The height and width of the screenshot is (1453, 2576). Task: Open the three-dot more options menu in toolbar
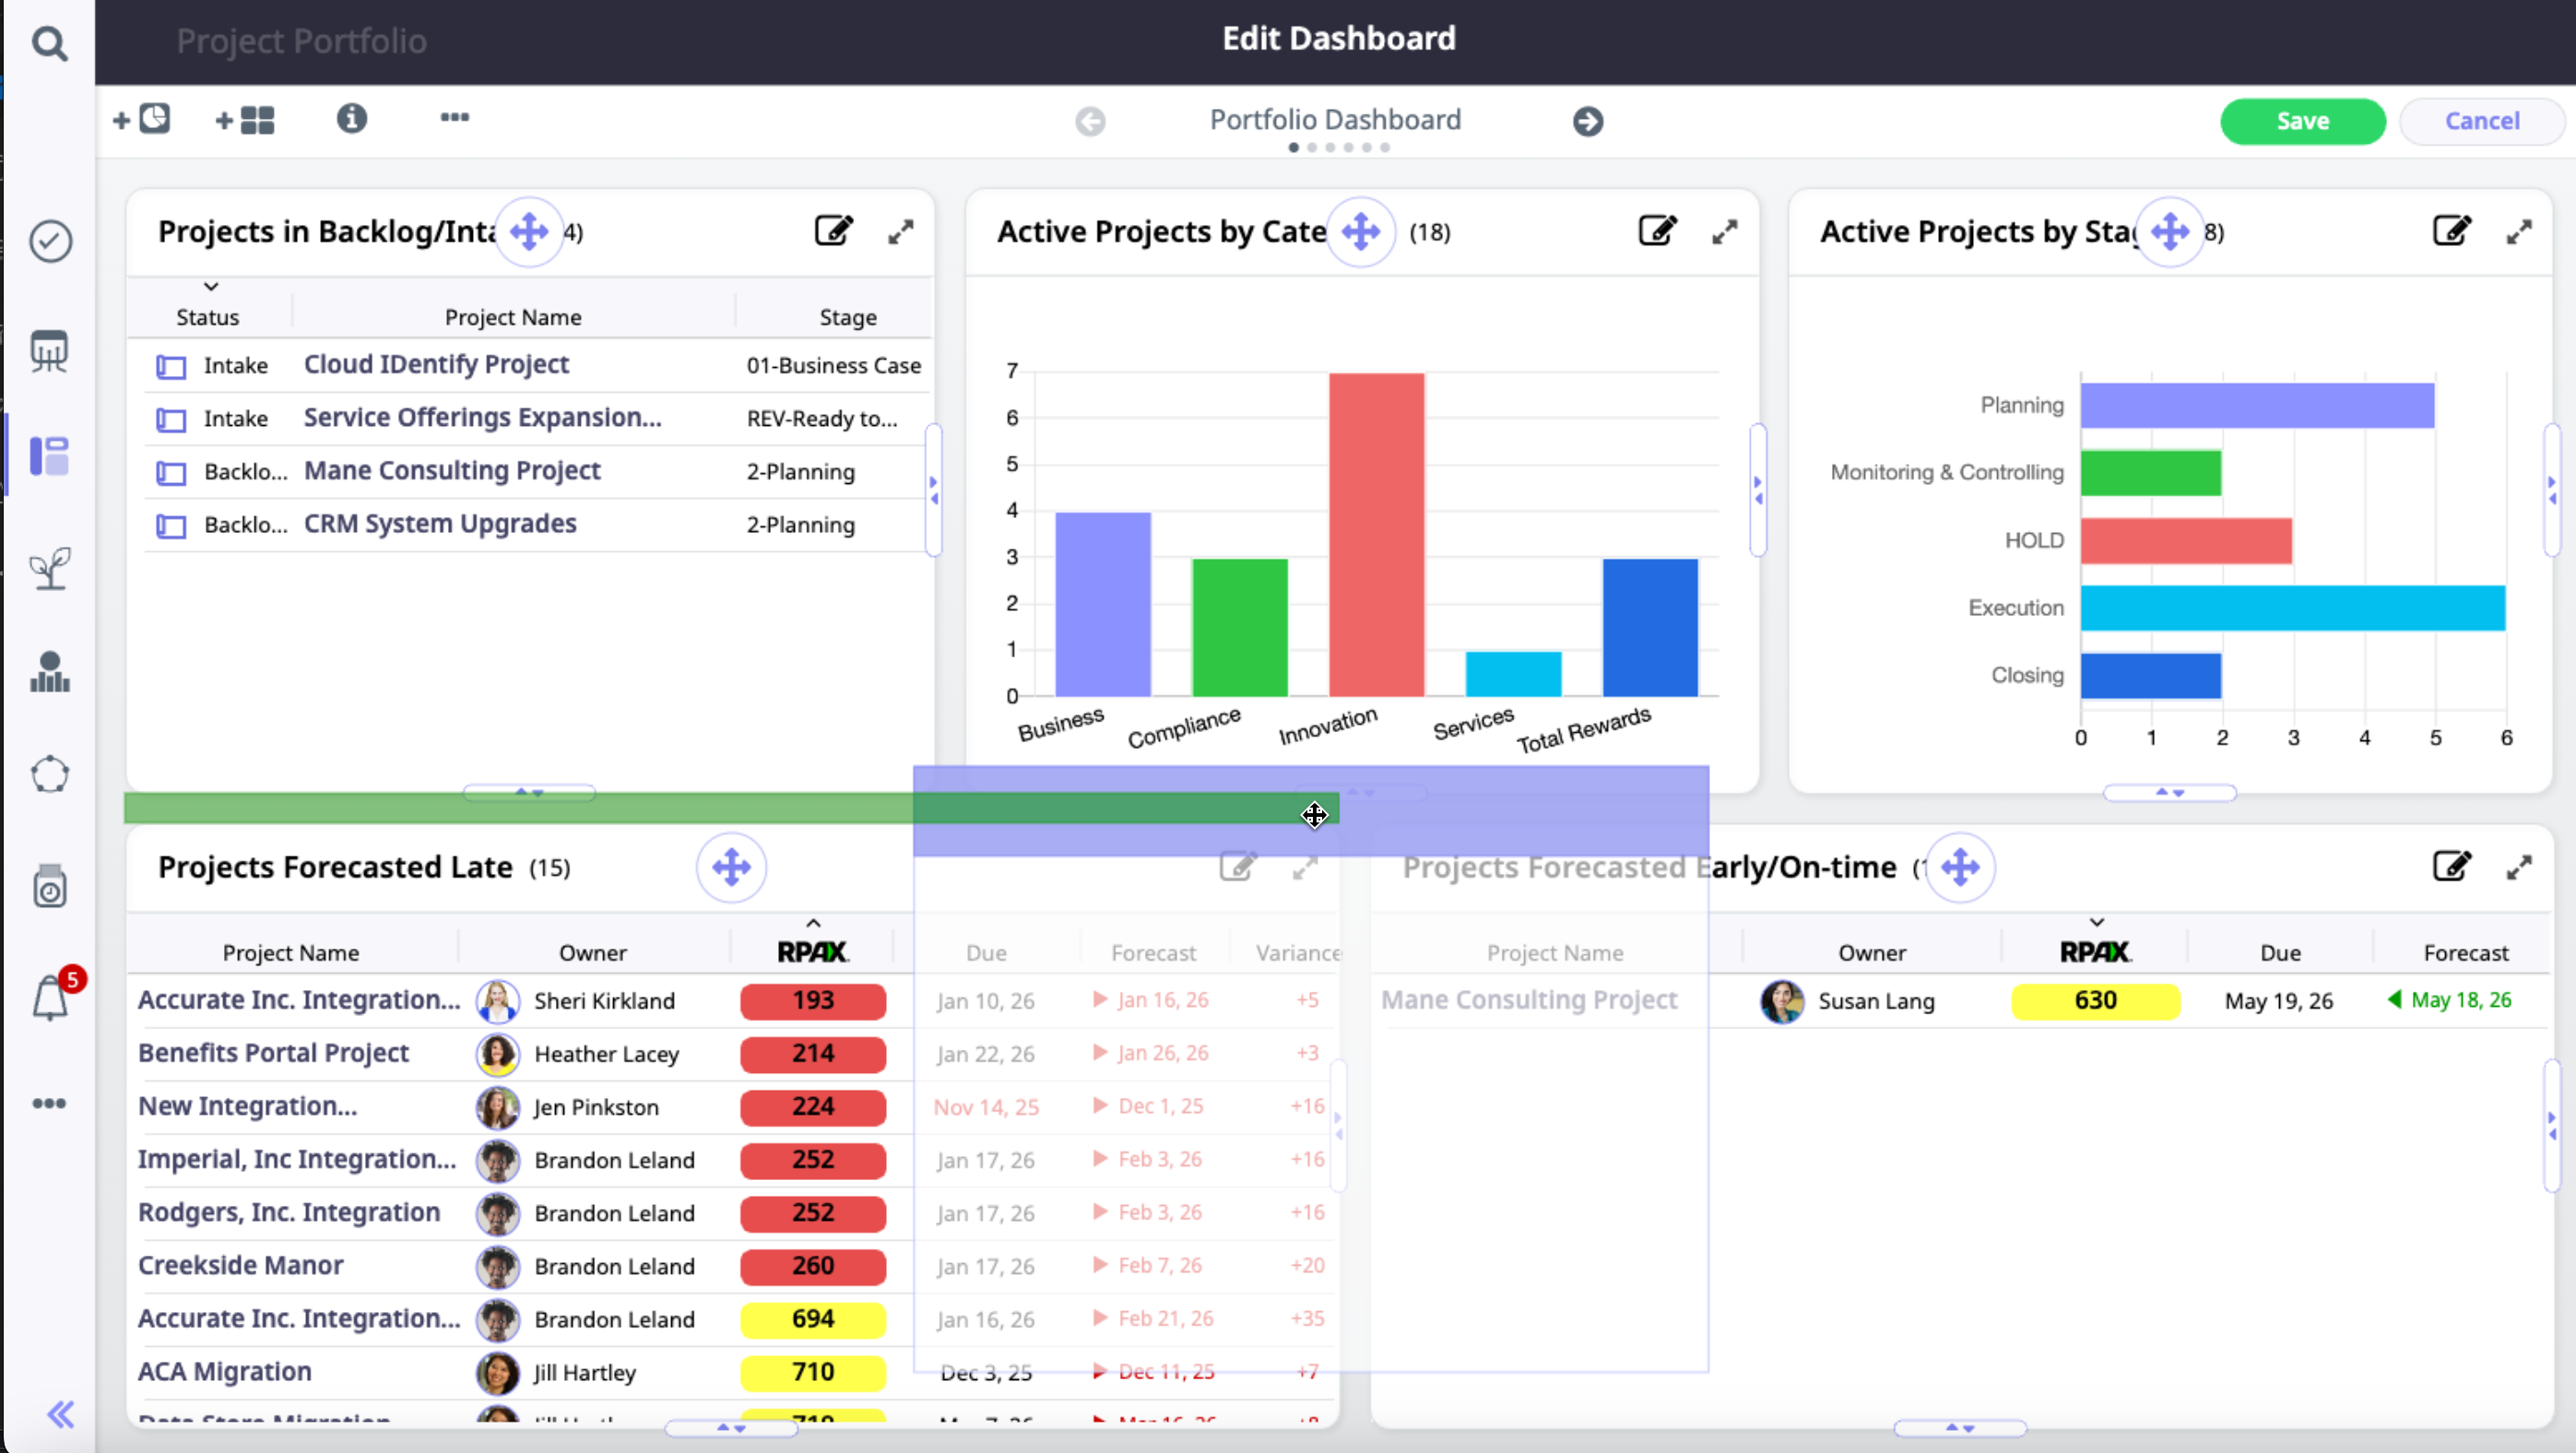(454, 118)
